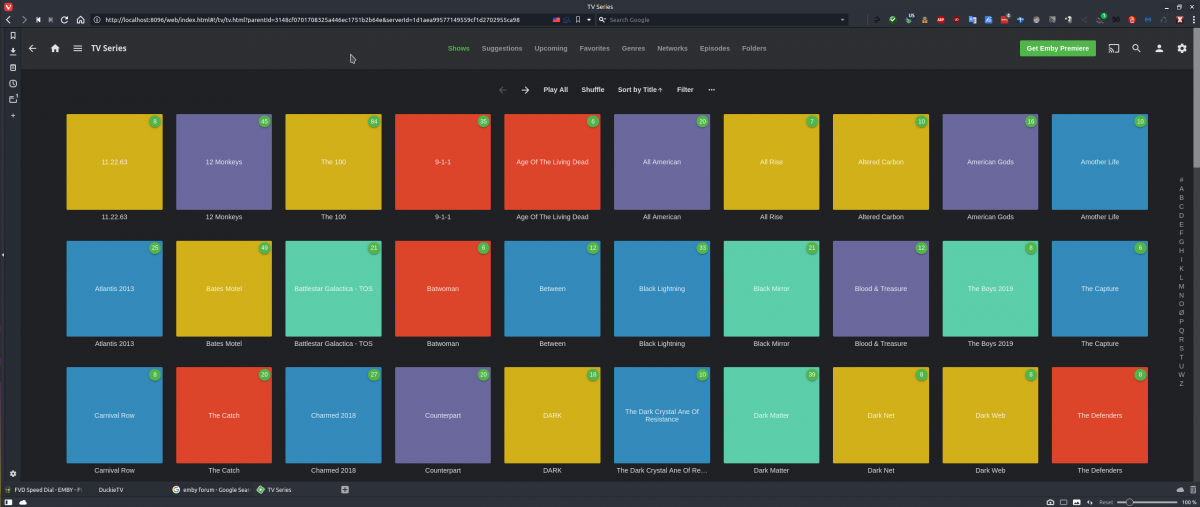Switch to the Episodes tab
Image resolution: width=1200 pixels, height=507 pixels.
click(714, 48)
